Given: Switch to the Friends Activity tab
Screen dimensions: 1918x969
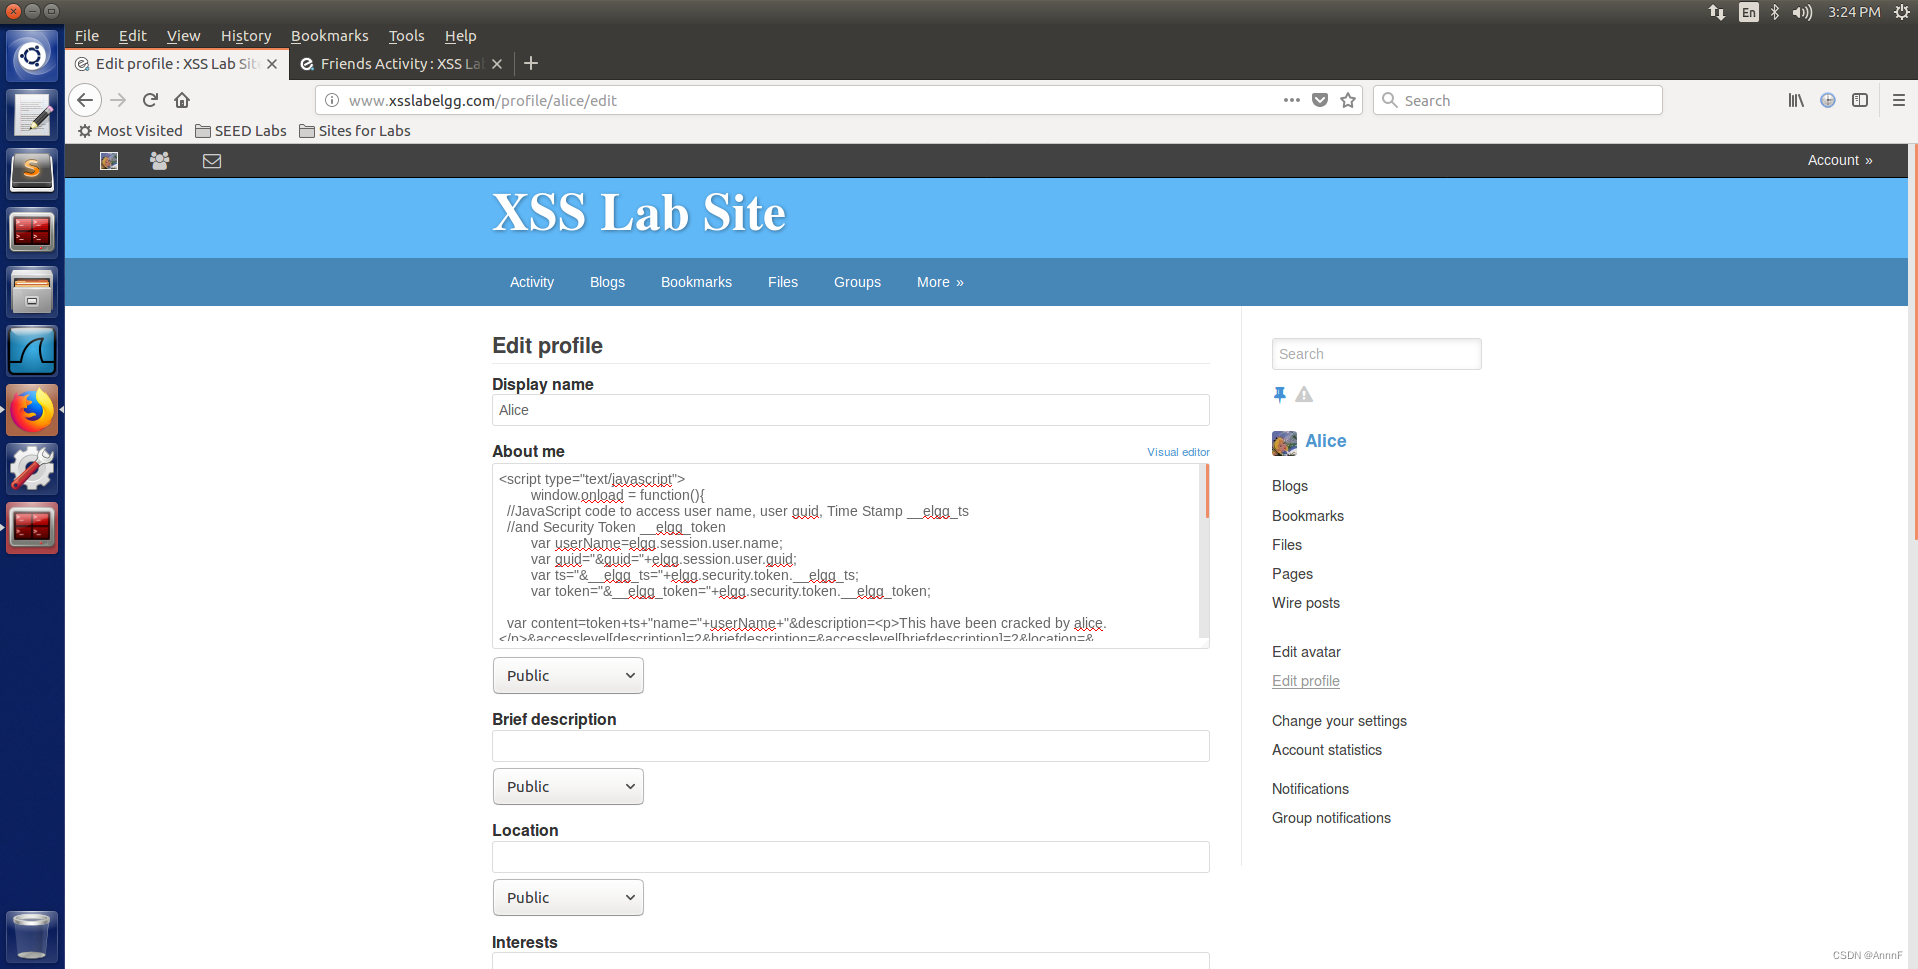Looking at the screenshot, I should pos(401,64).
